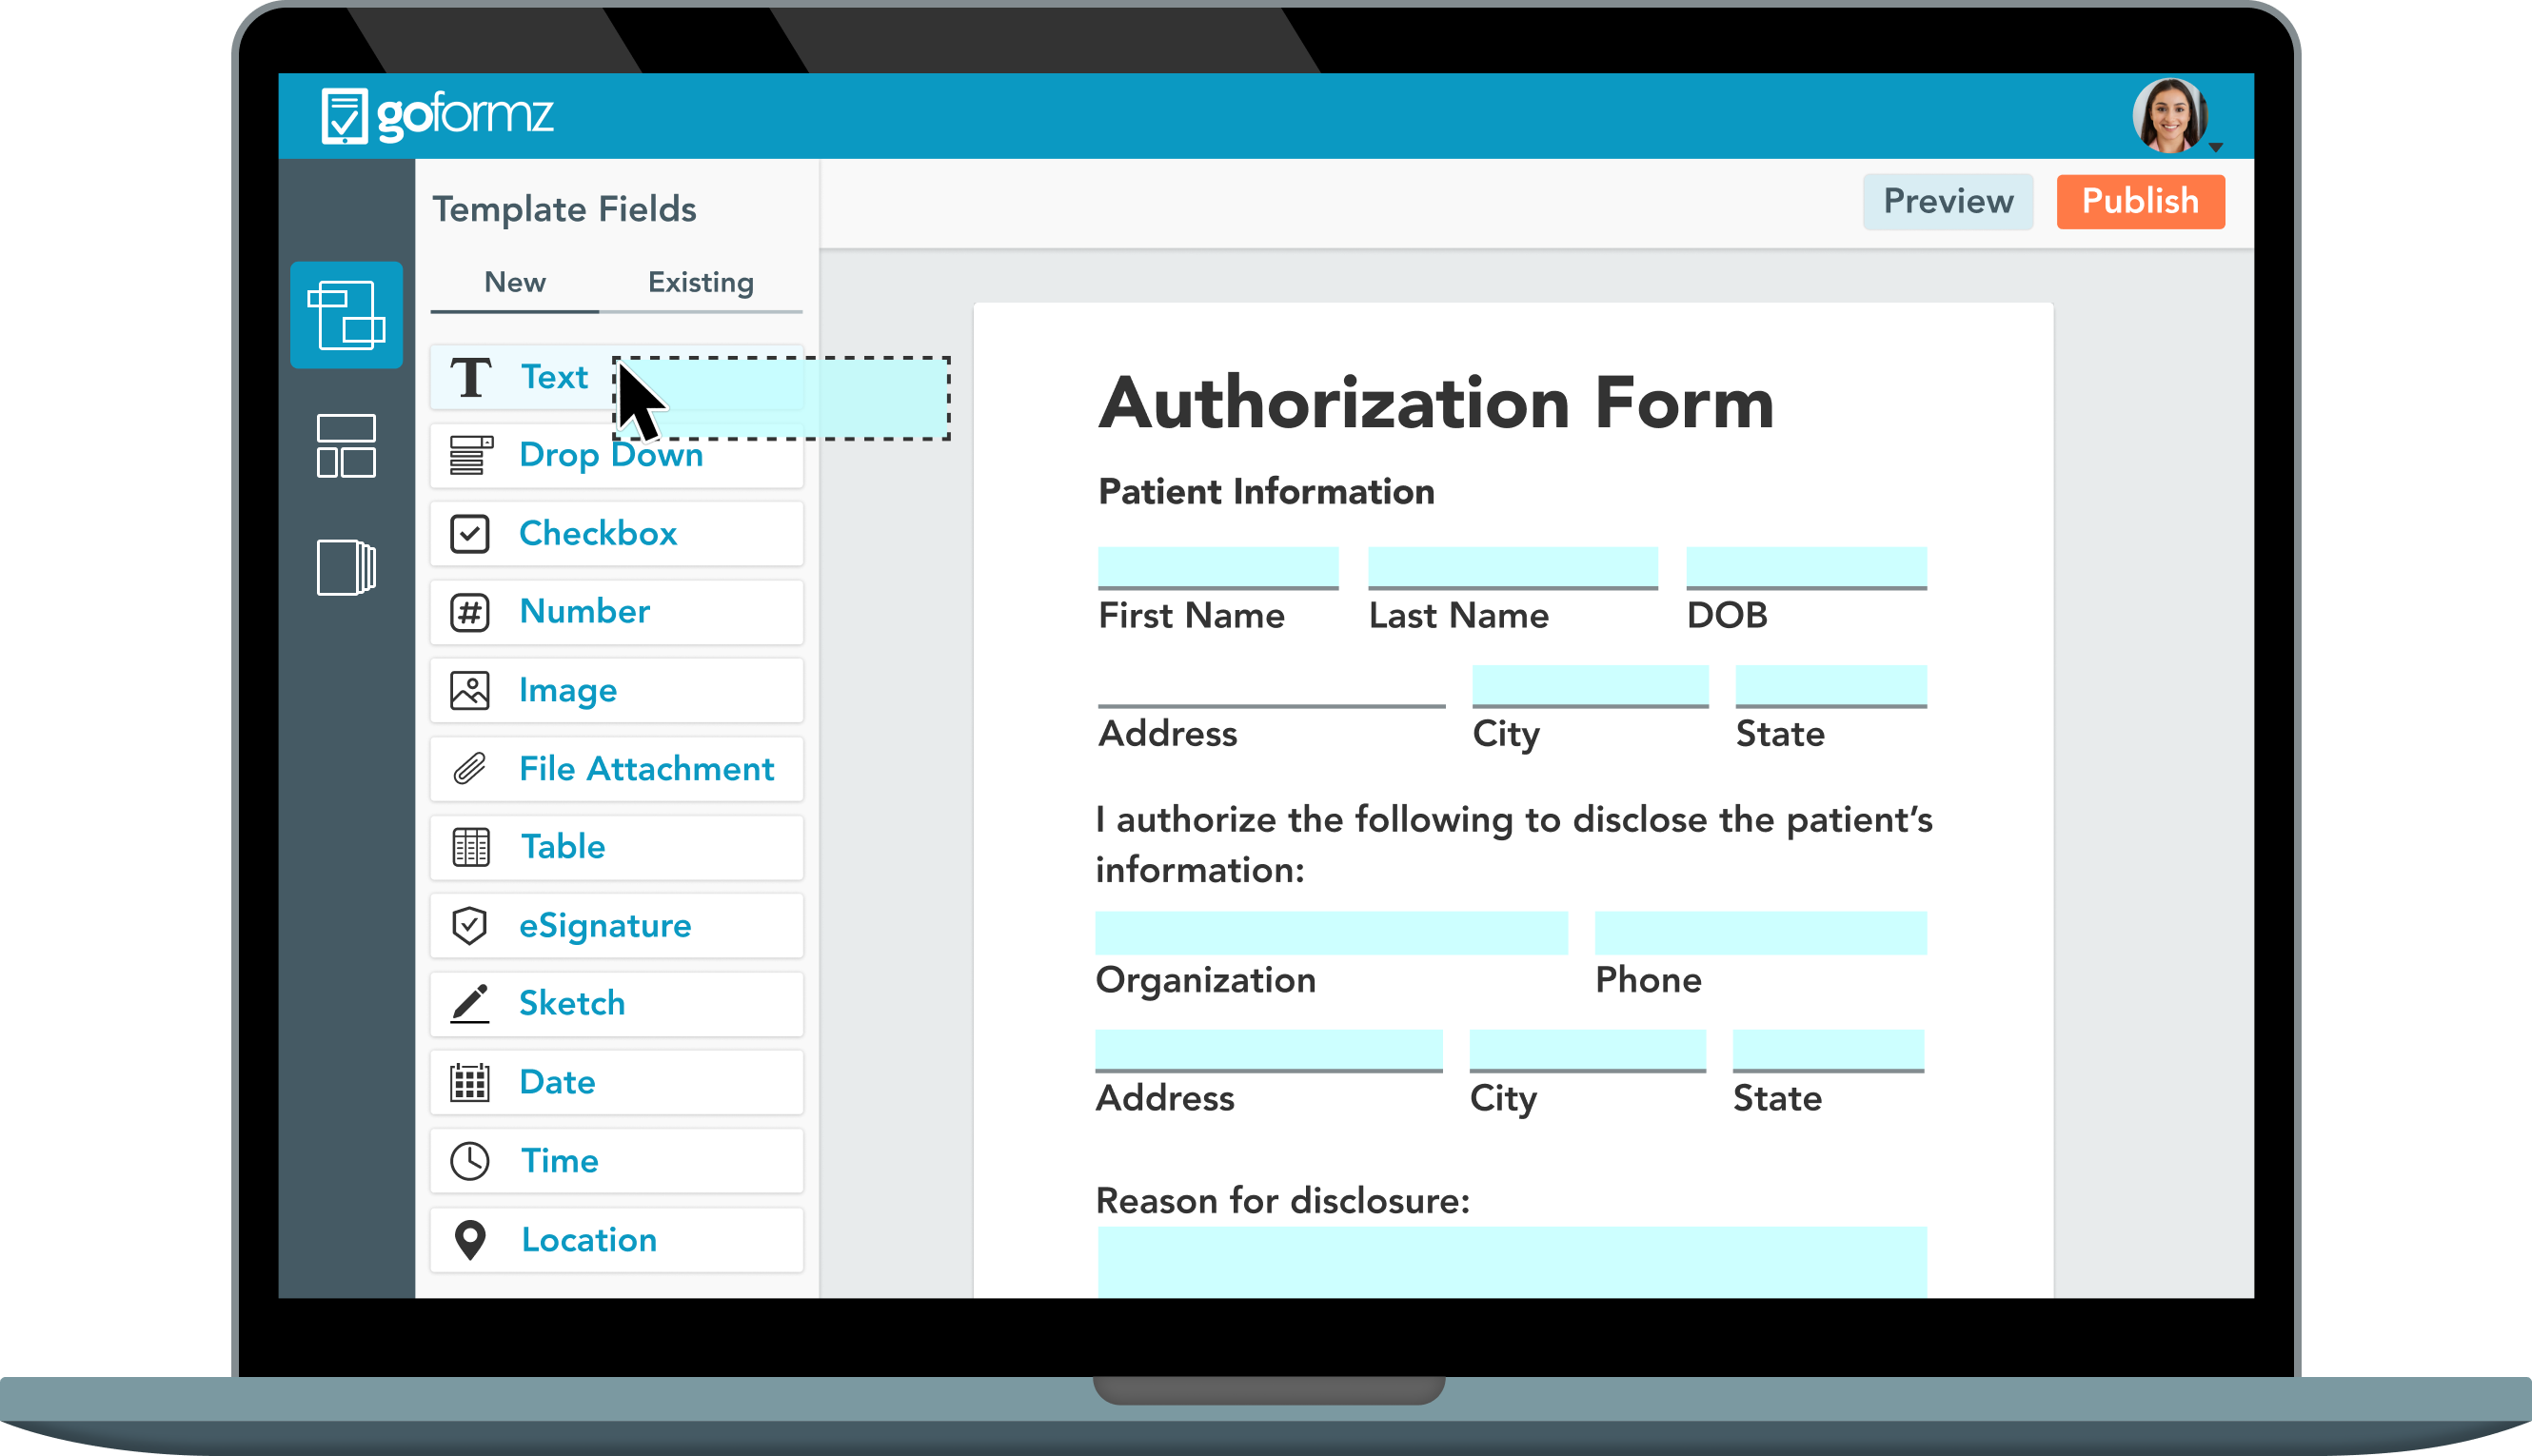Image resolution: width=2532 pixels, height=1456 pixels.
Task: Select the Text field type icon
Action: tap(469, 376)
